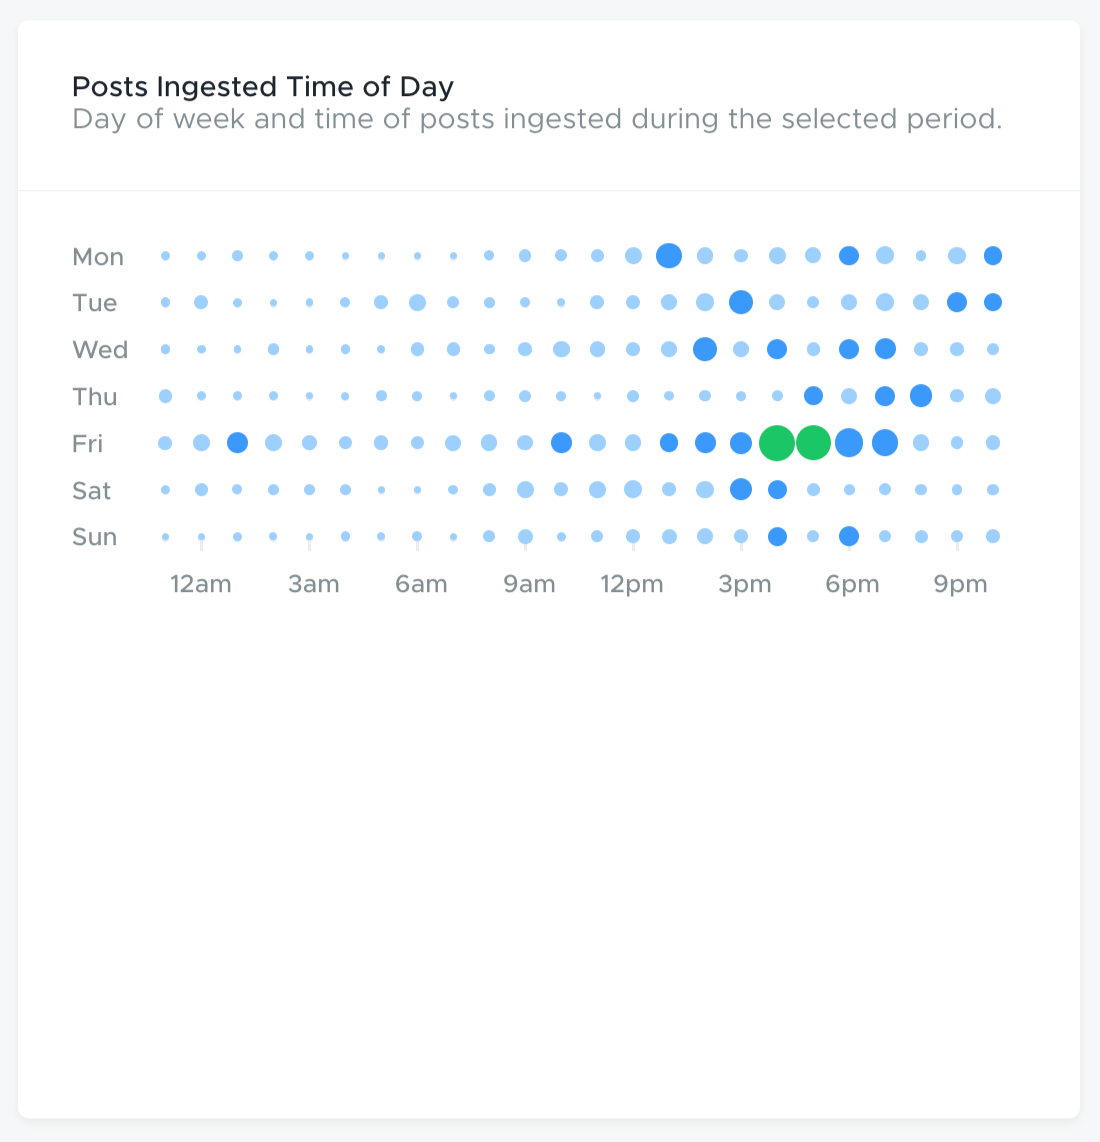Click the green Friday 5pm dot

coord(813,443)
